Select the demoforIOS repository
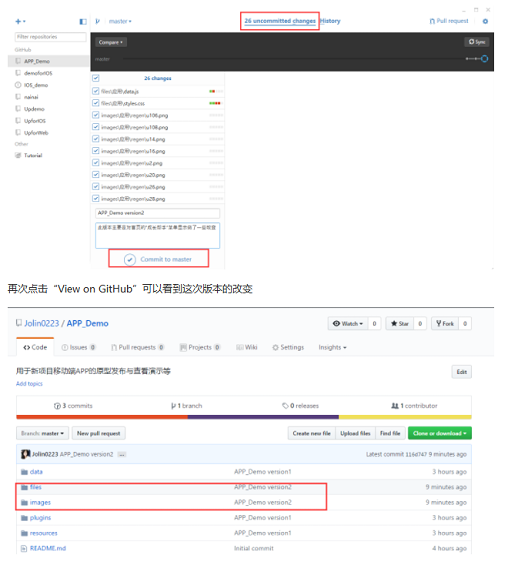This screenshot has height=565, width=508. coord(48,73)
